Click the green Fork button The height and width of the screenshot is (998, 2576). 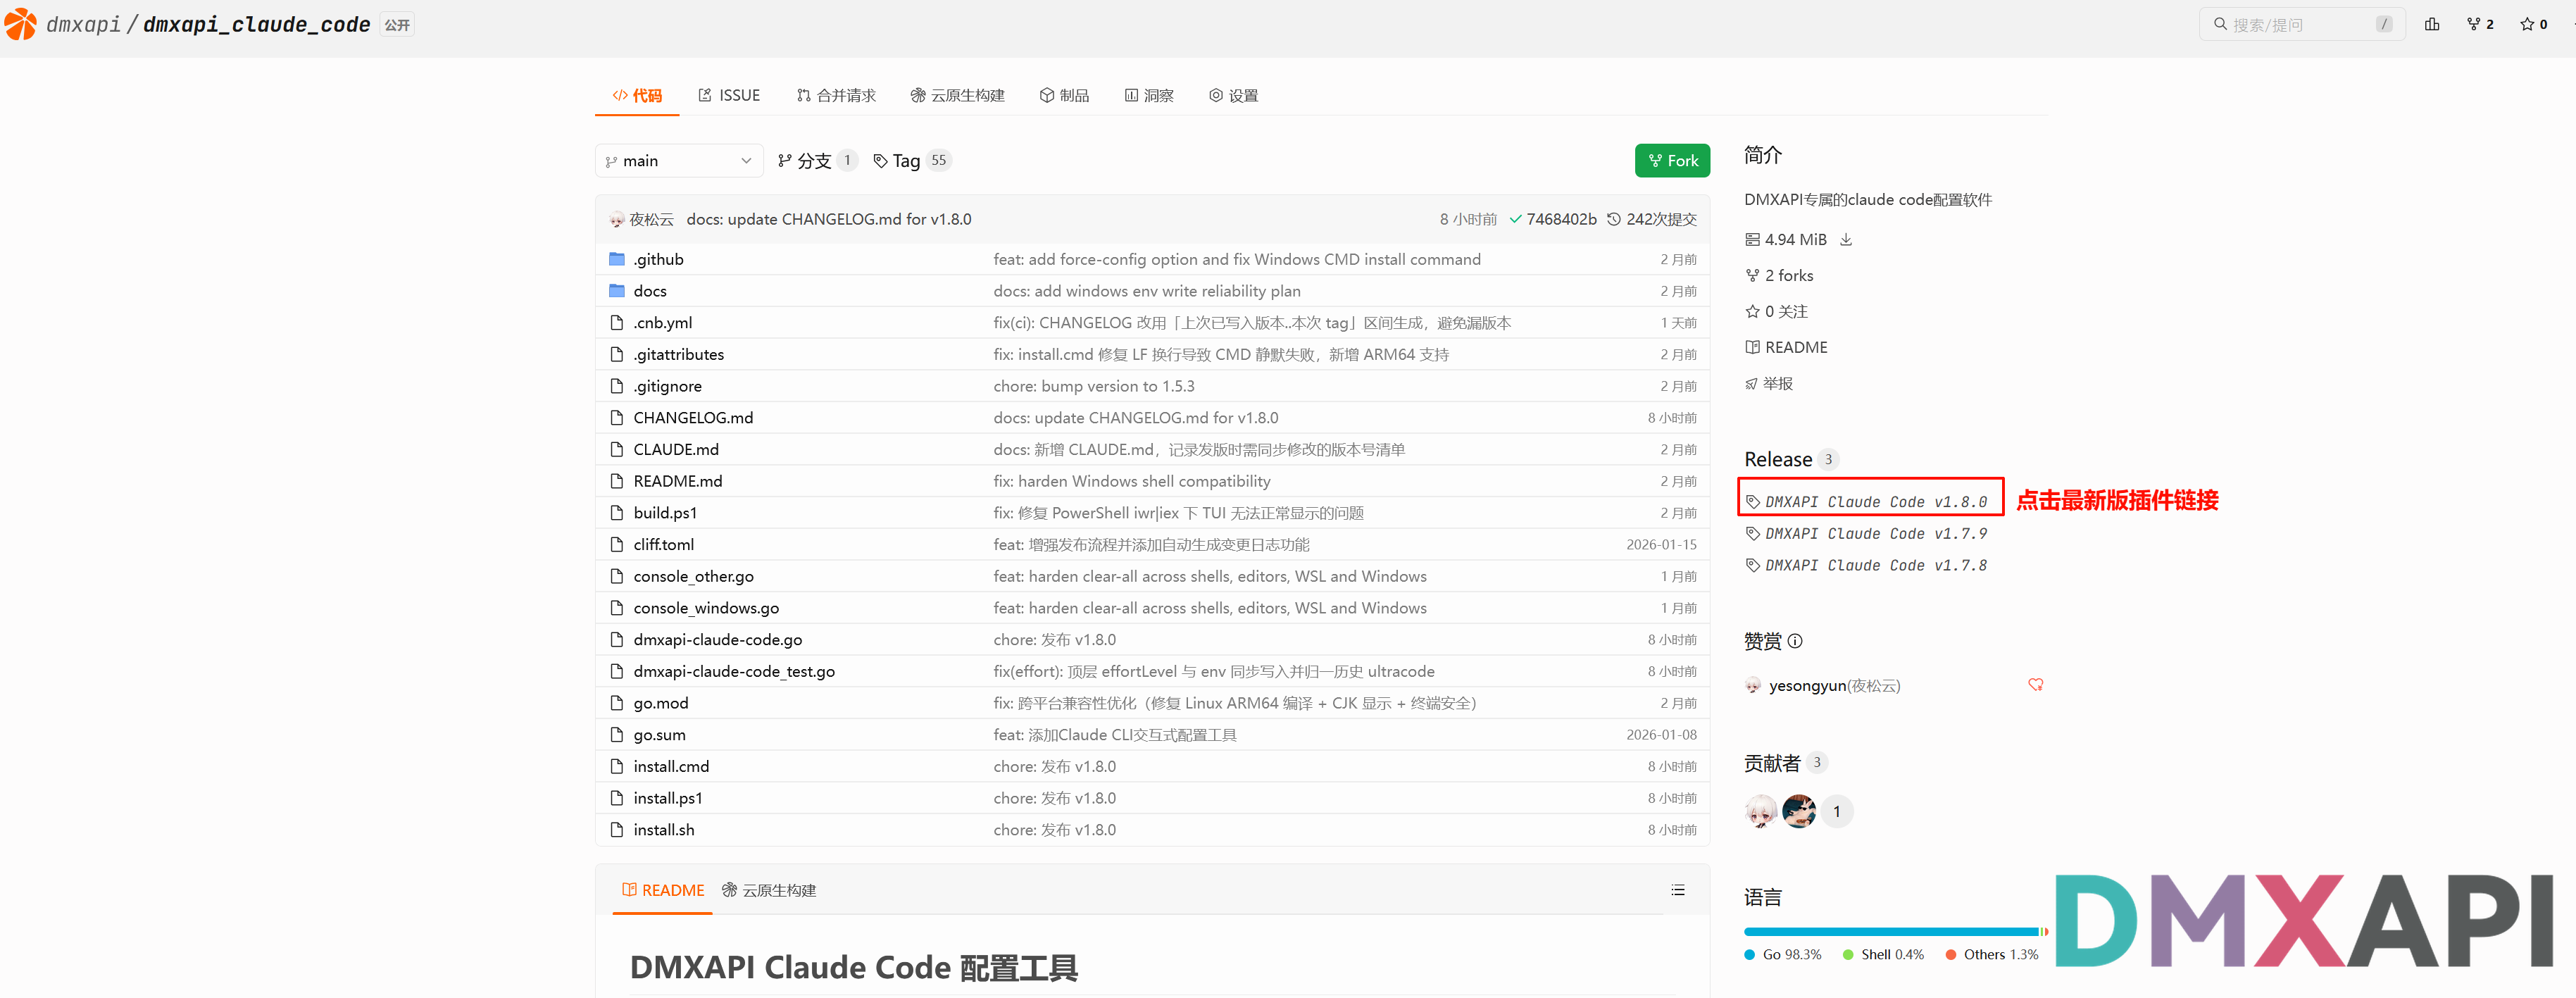point(1672,161)
